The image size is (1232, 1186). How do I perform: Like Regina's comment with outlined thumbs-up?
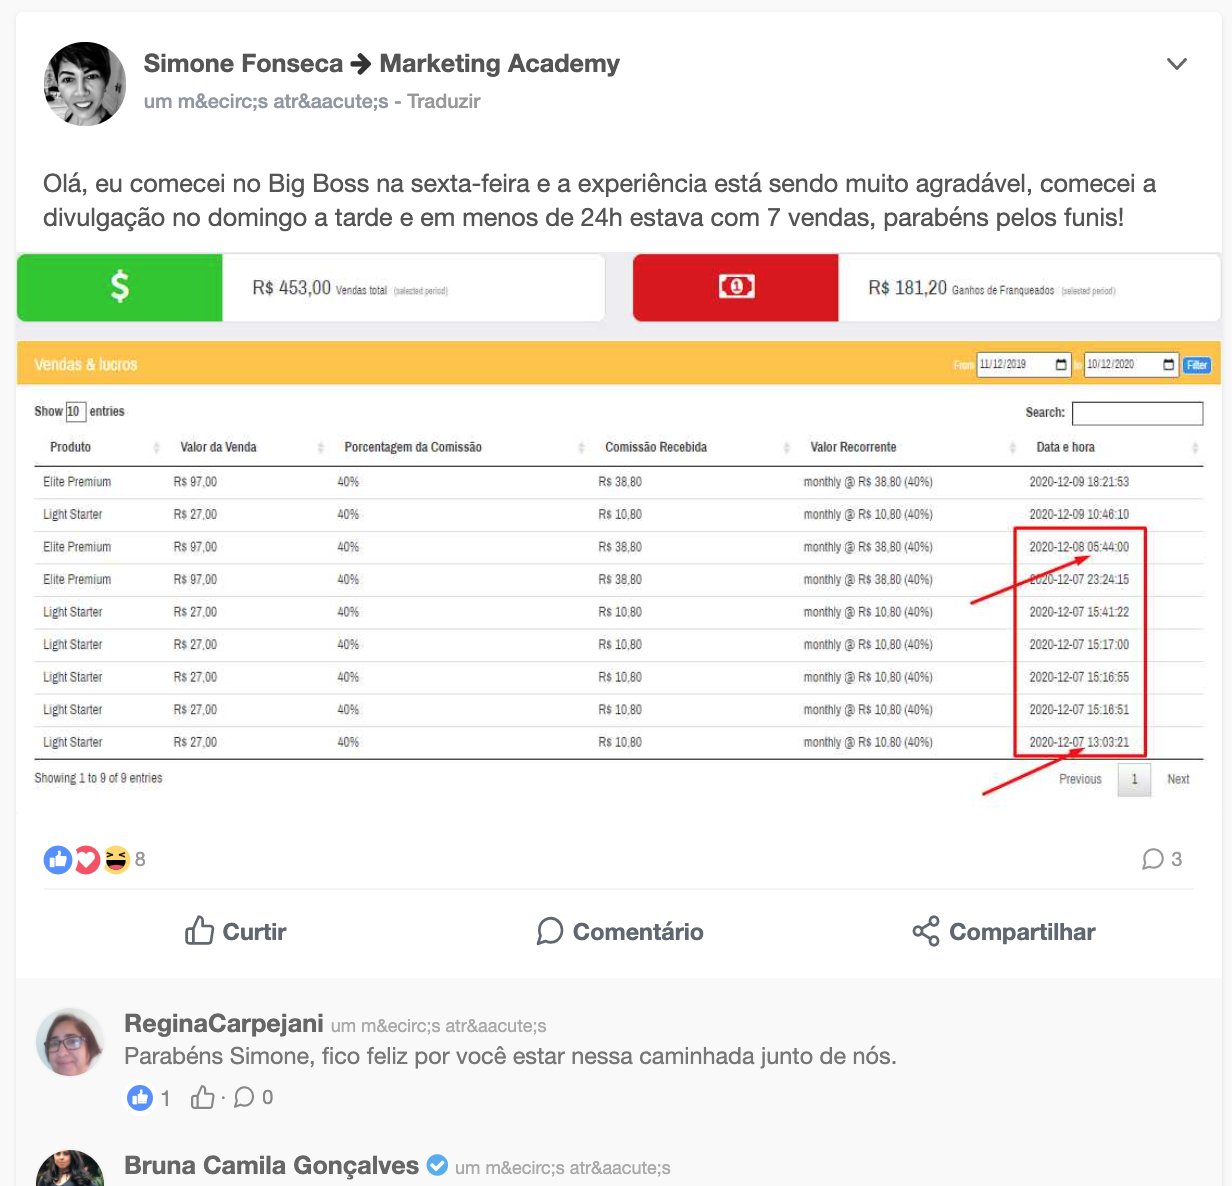click(x=203, y=1098)
